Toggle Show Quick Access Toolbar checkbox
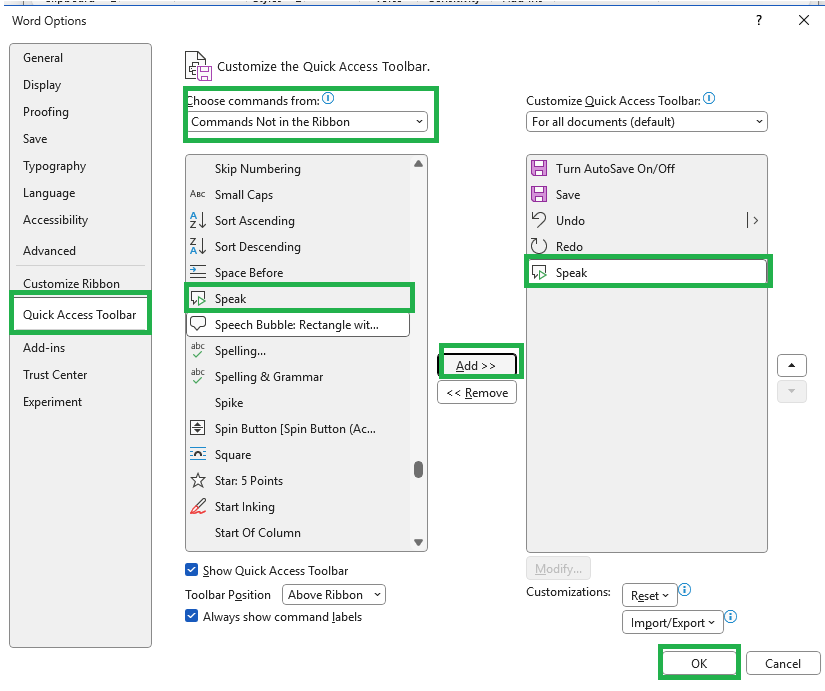This screenshot has width=825, height=691. 192,570
